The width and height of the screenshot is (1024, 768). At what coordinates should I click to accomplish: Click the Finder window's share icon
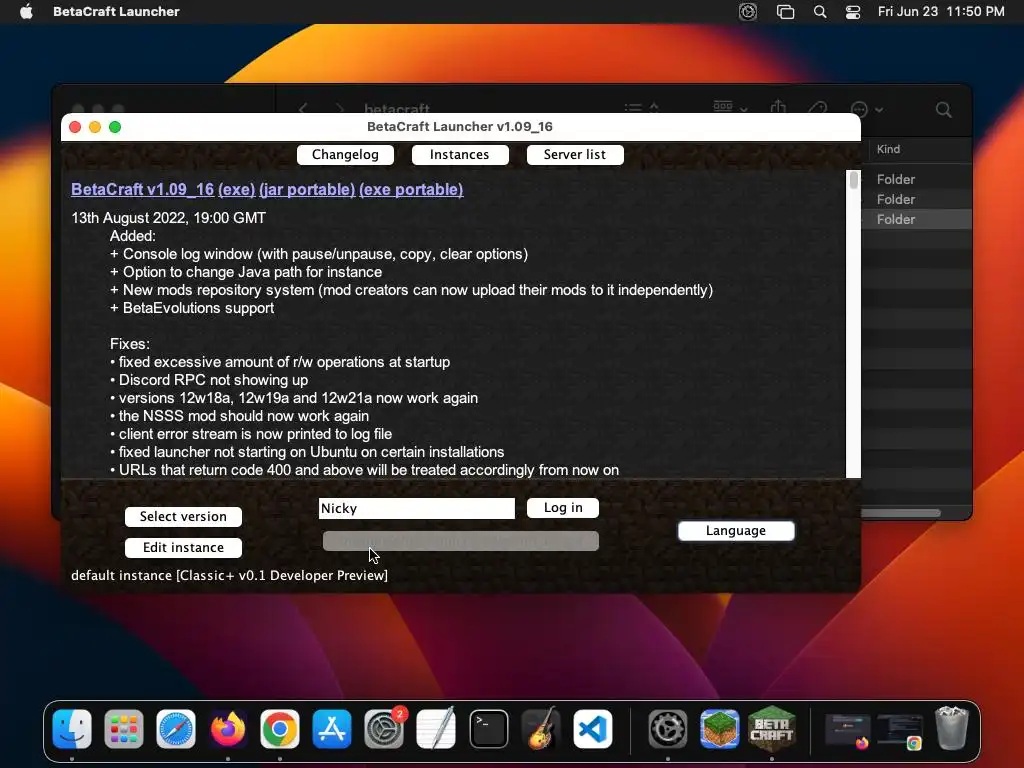[778, 106]
